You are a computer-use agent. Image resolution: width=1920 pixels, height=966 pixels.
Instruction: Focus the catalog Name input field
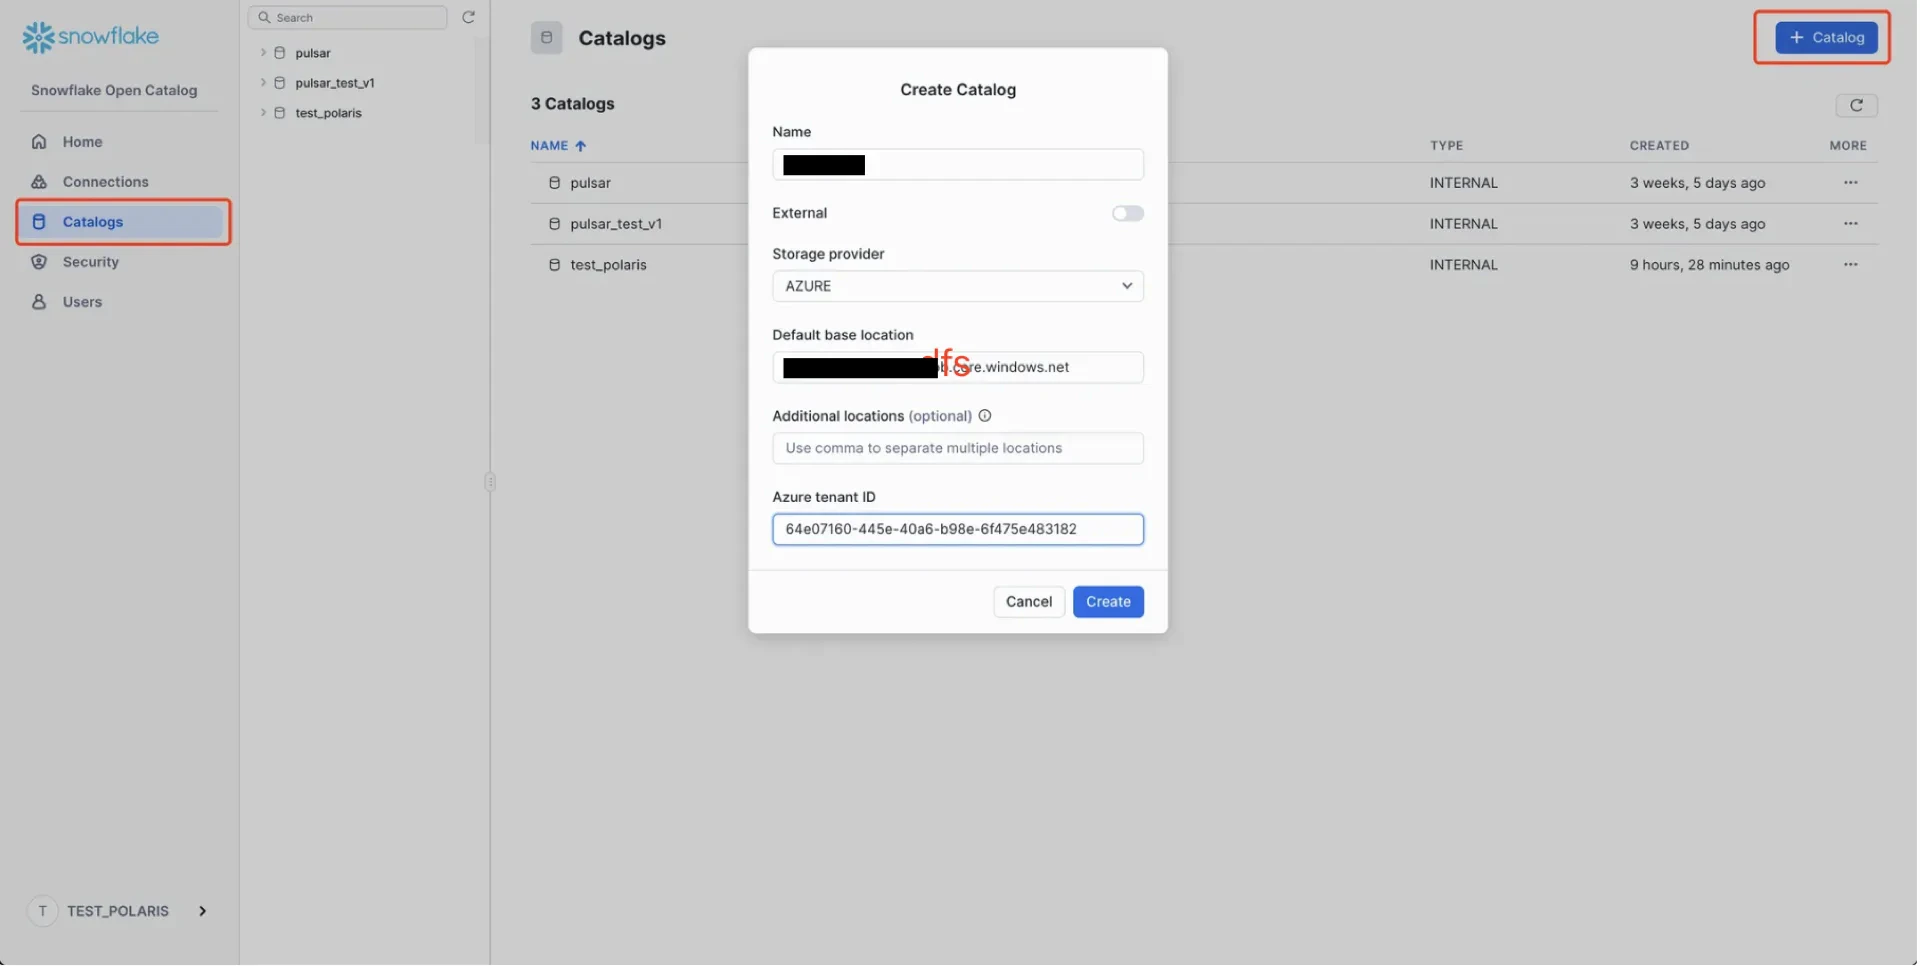click(x=958, y=165)
